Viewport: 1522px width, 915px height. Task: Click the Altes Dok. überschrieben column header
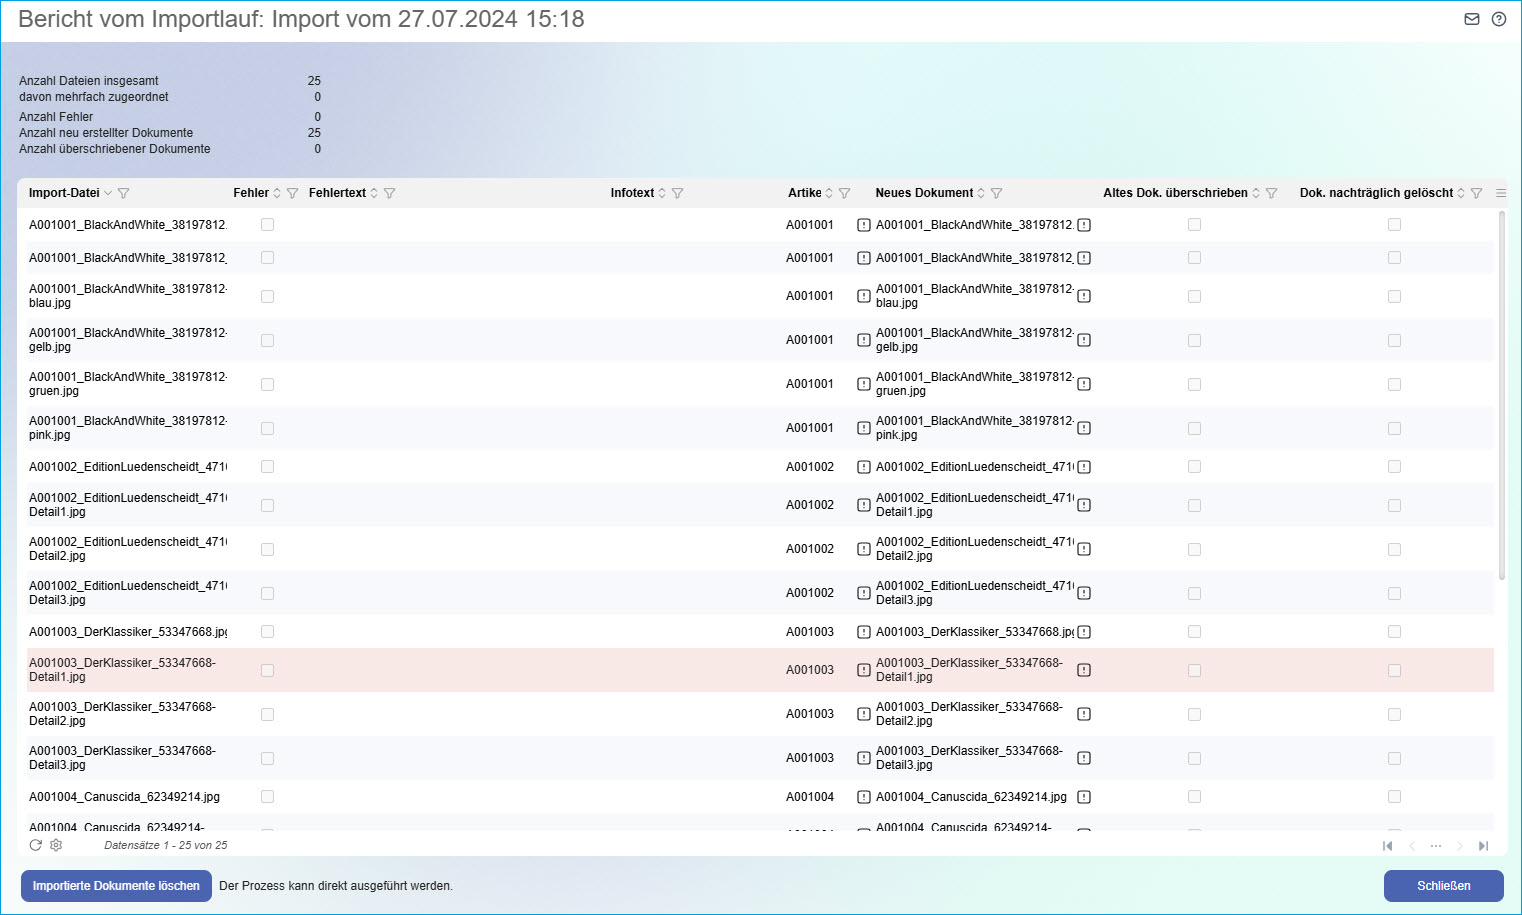(1174, 193)
